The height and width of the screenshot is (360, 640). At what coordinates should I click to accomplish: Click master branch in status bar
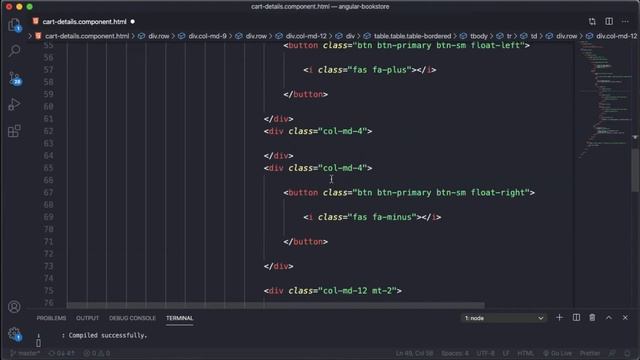tap(25, 353)
